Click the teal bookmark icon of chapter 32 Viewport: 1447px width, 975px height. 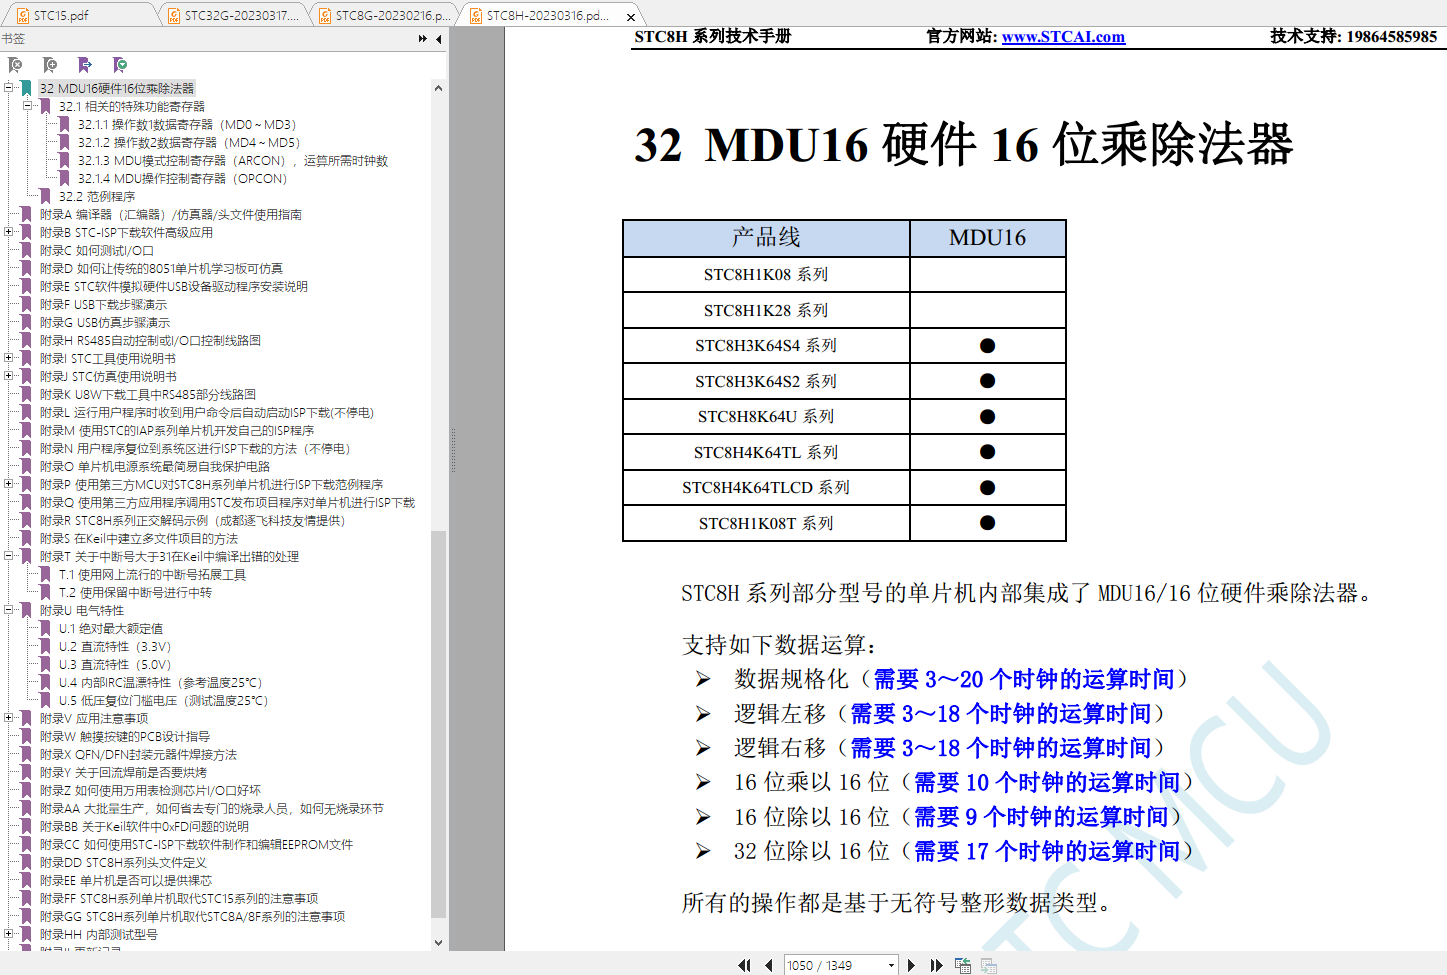[x=27, y=88]
